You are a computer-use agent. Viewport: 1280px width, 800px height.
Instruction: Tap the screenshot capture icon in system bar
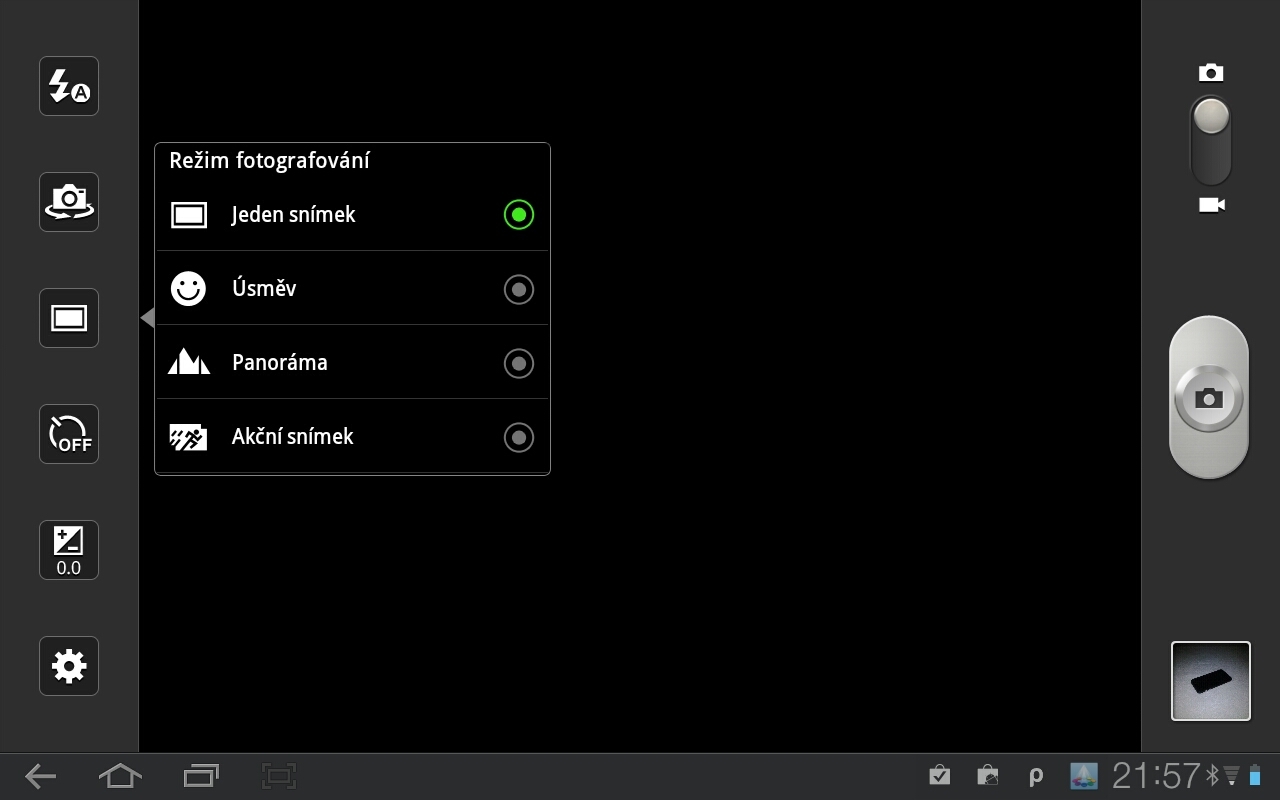(x=280, y=776)
